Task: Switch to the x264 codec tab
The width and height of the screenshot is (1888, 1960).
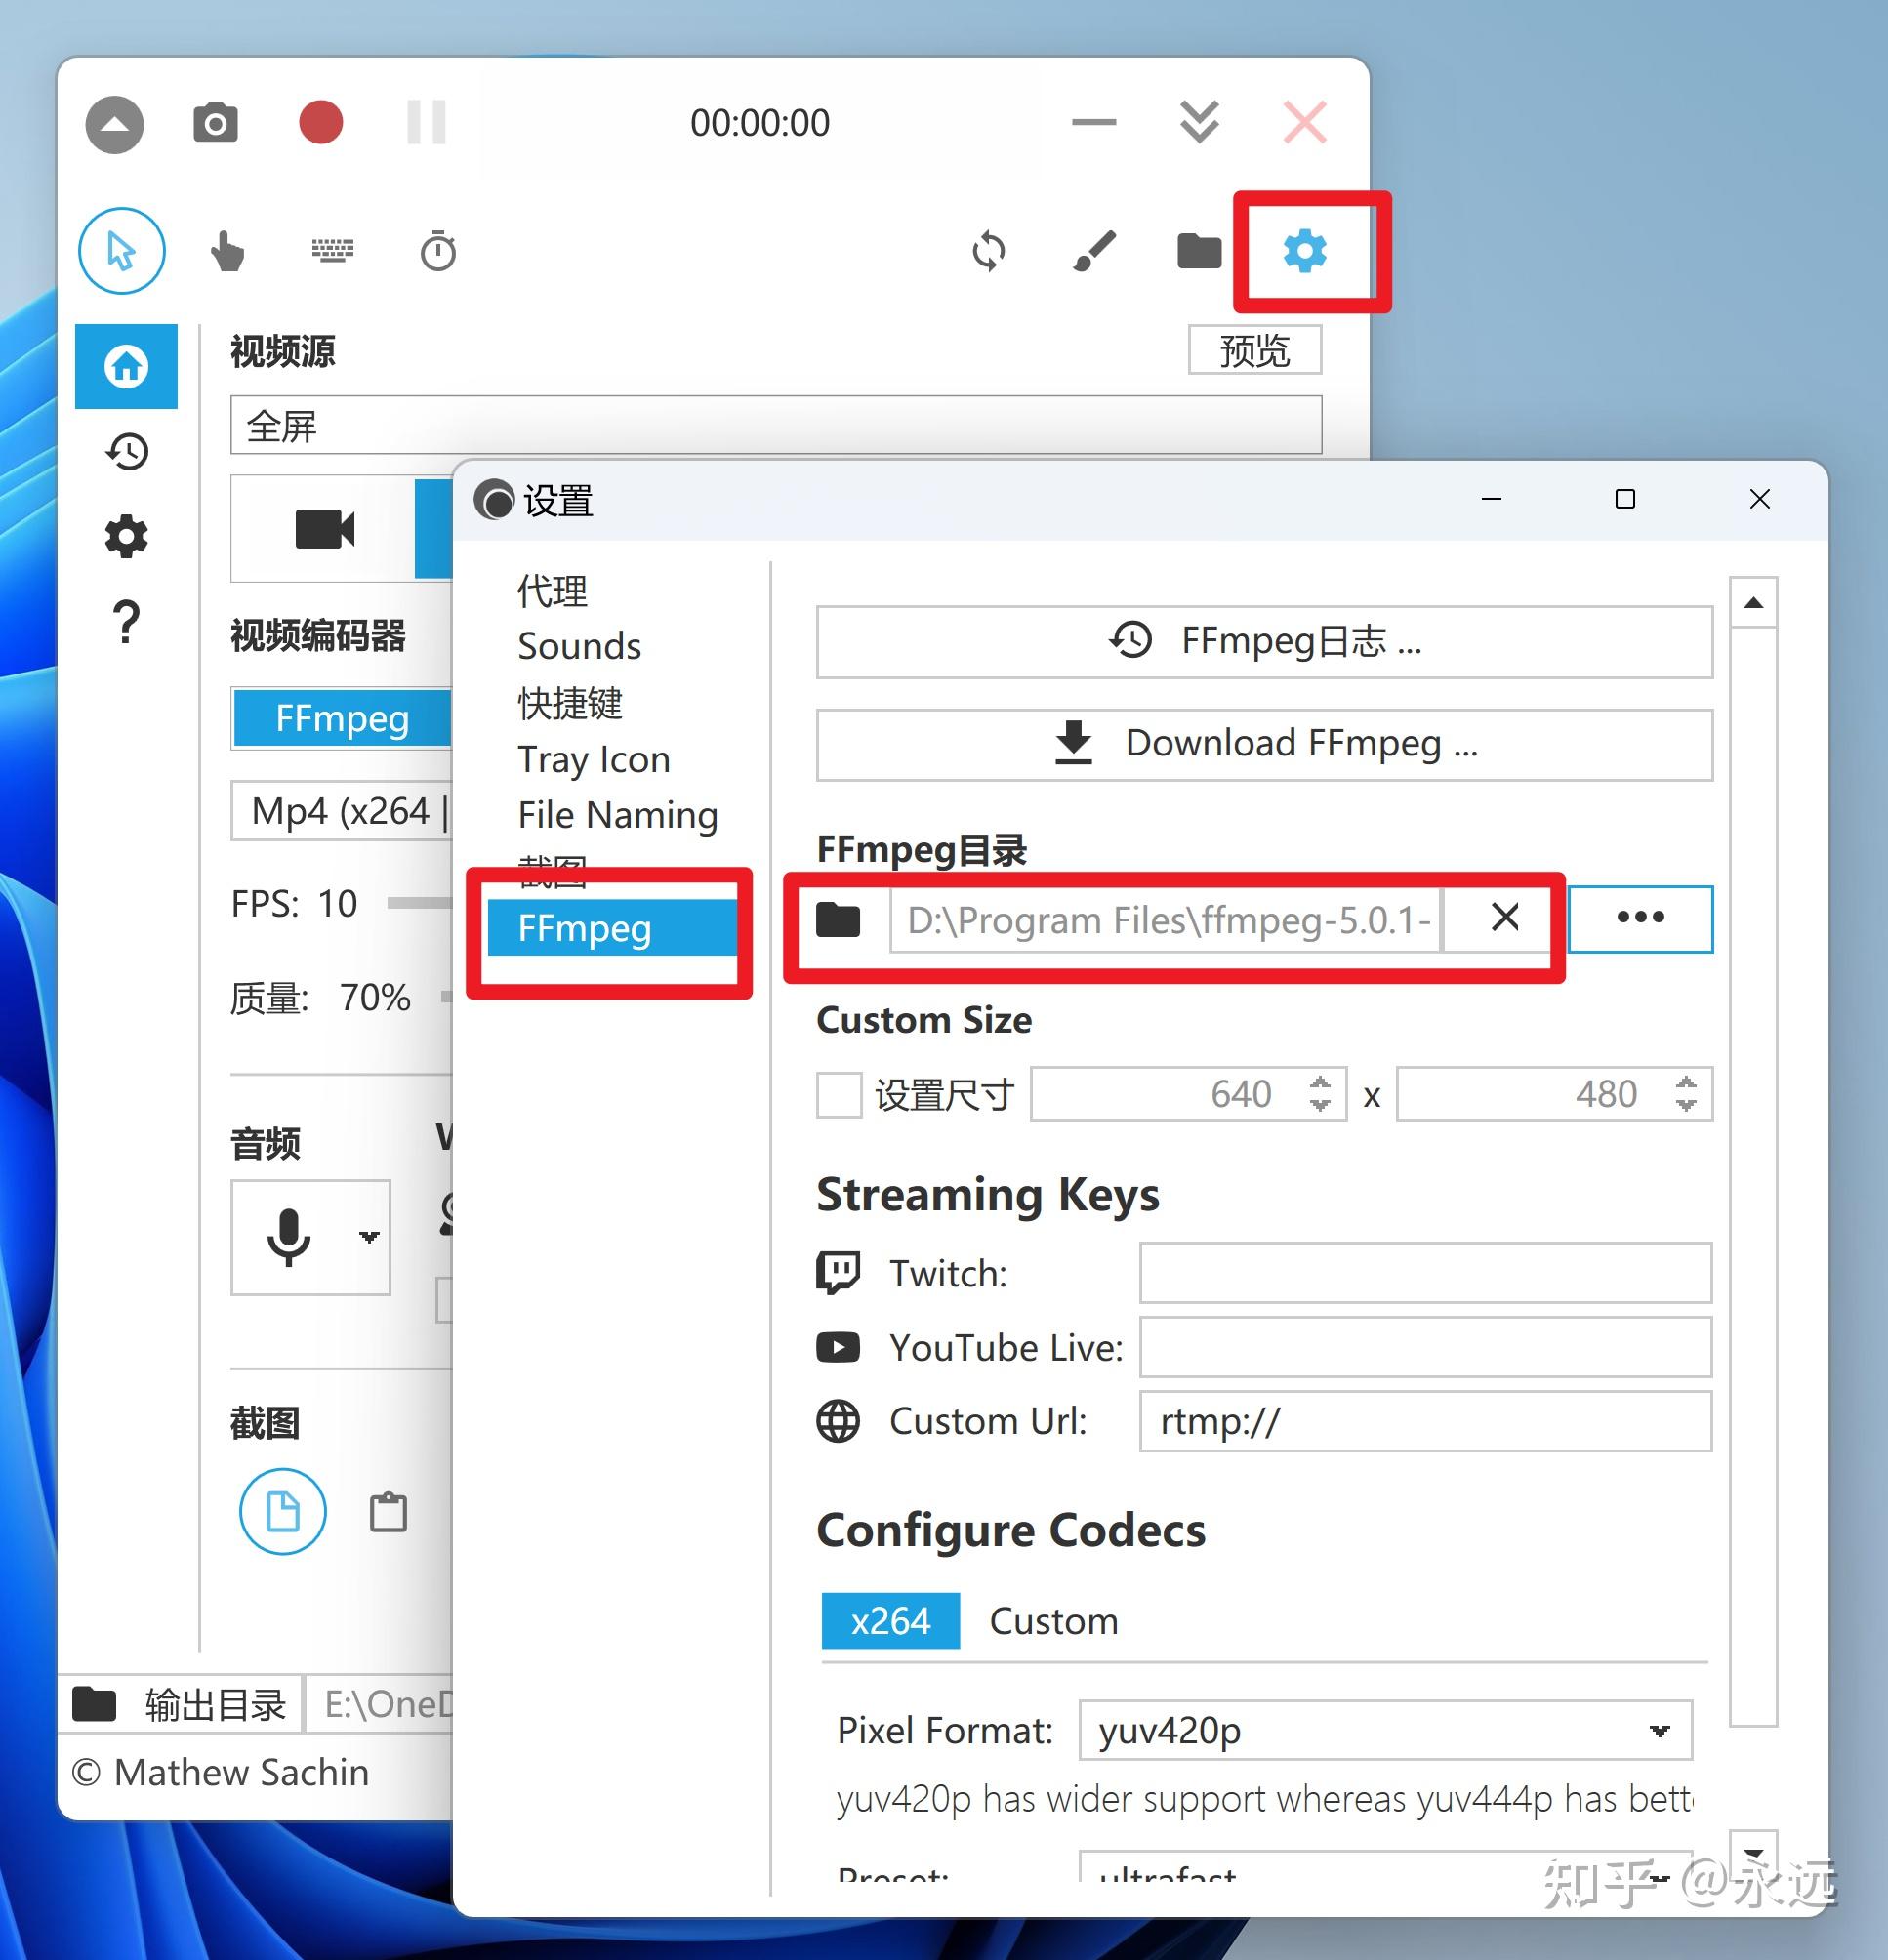Action: click(x=890, y=1620)
